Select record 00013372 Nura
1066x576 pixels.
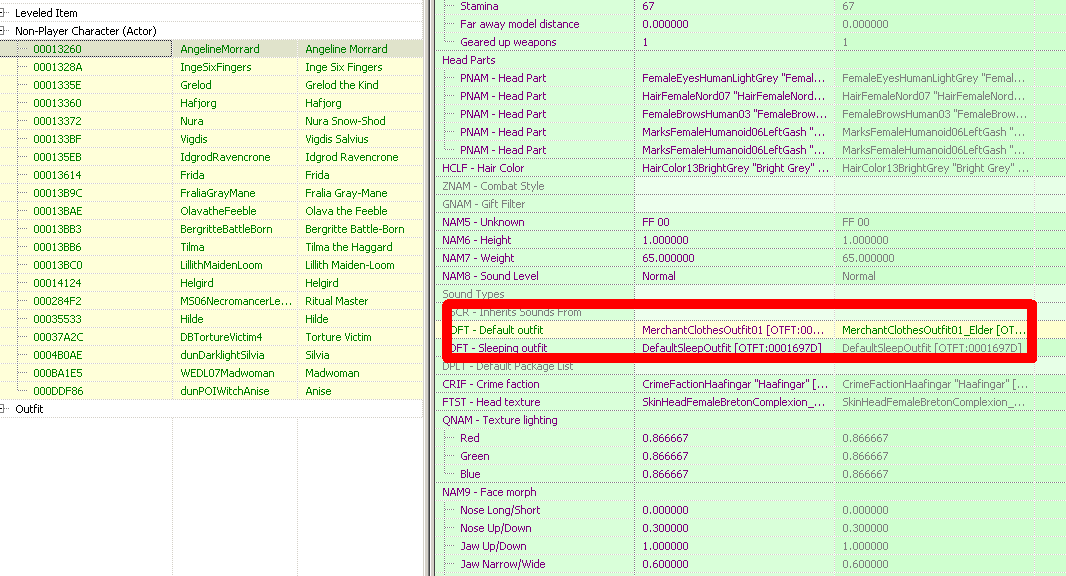(211, 121)
